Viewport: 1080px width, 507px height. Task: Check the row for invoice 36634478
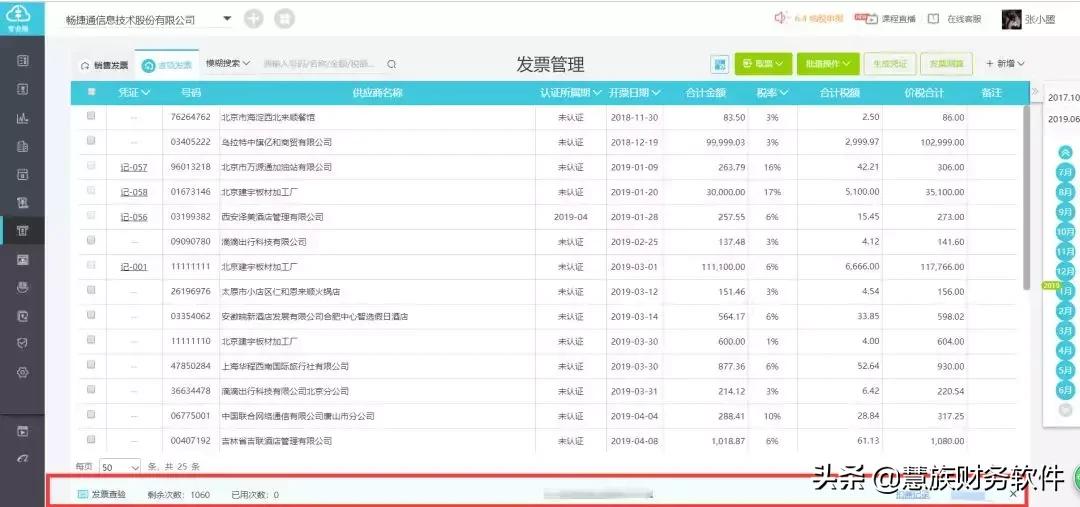coord(91,390)
